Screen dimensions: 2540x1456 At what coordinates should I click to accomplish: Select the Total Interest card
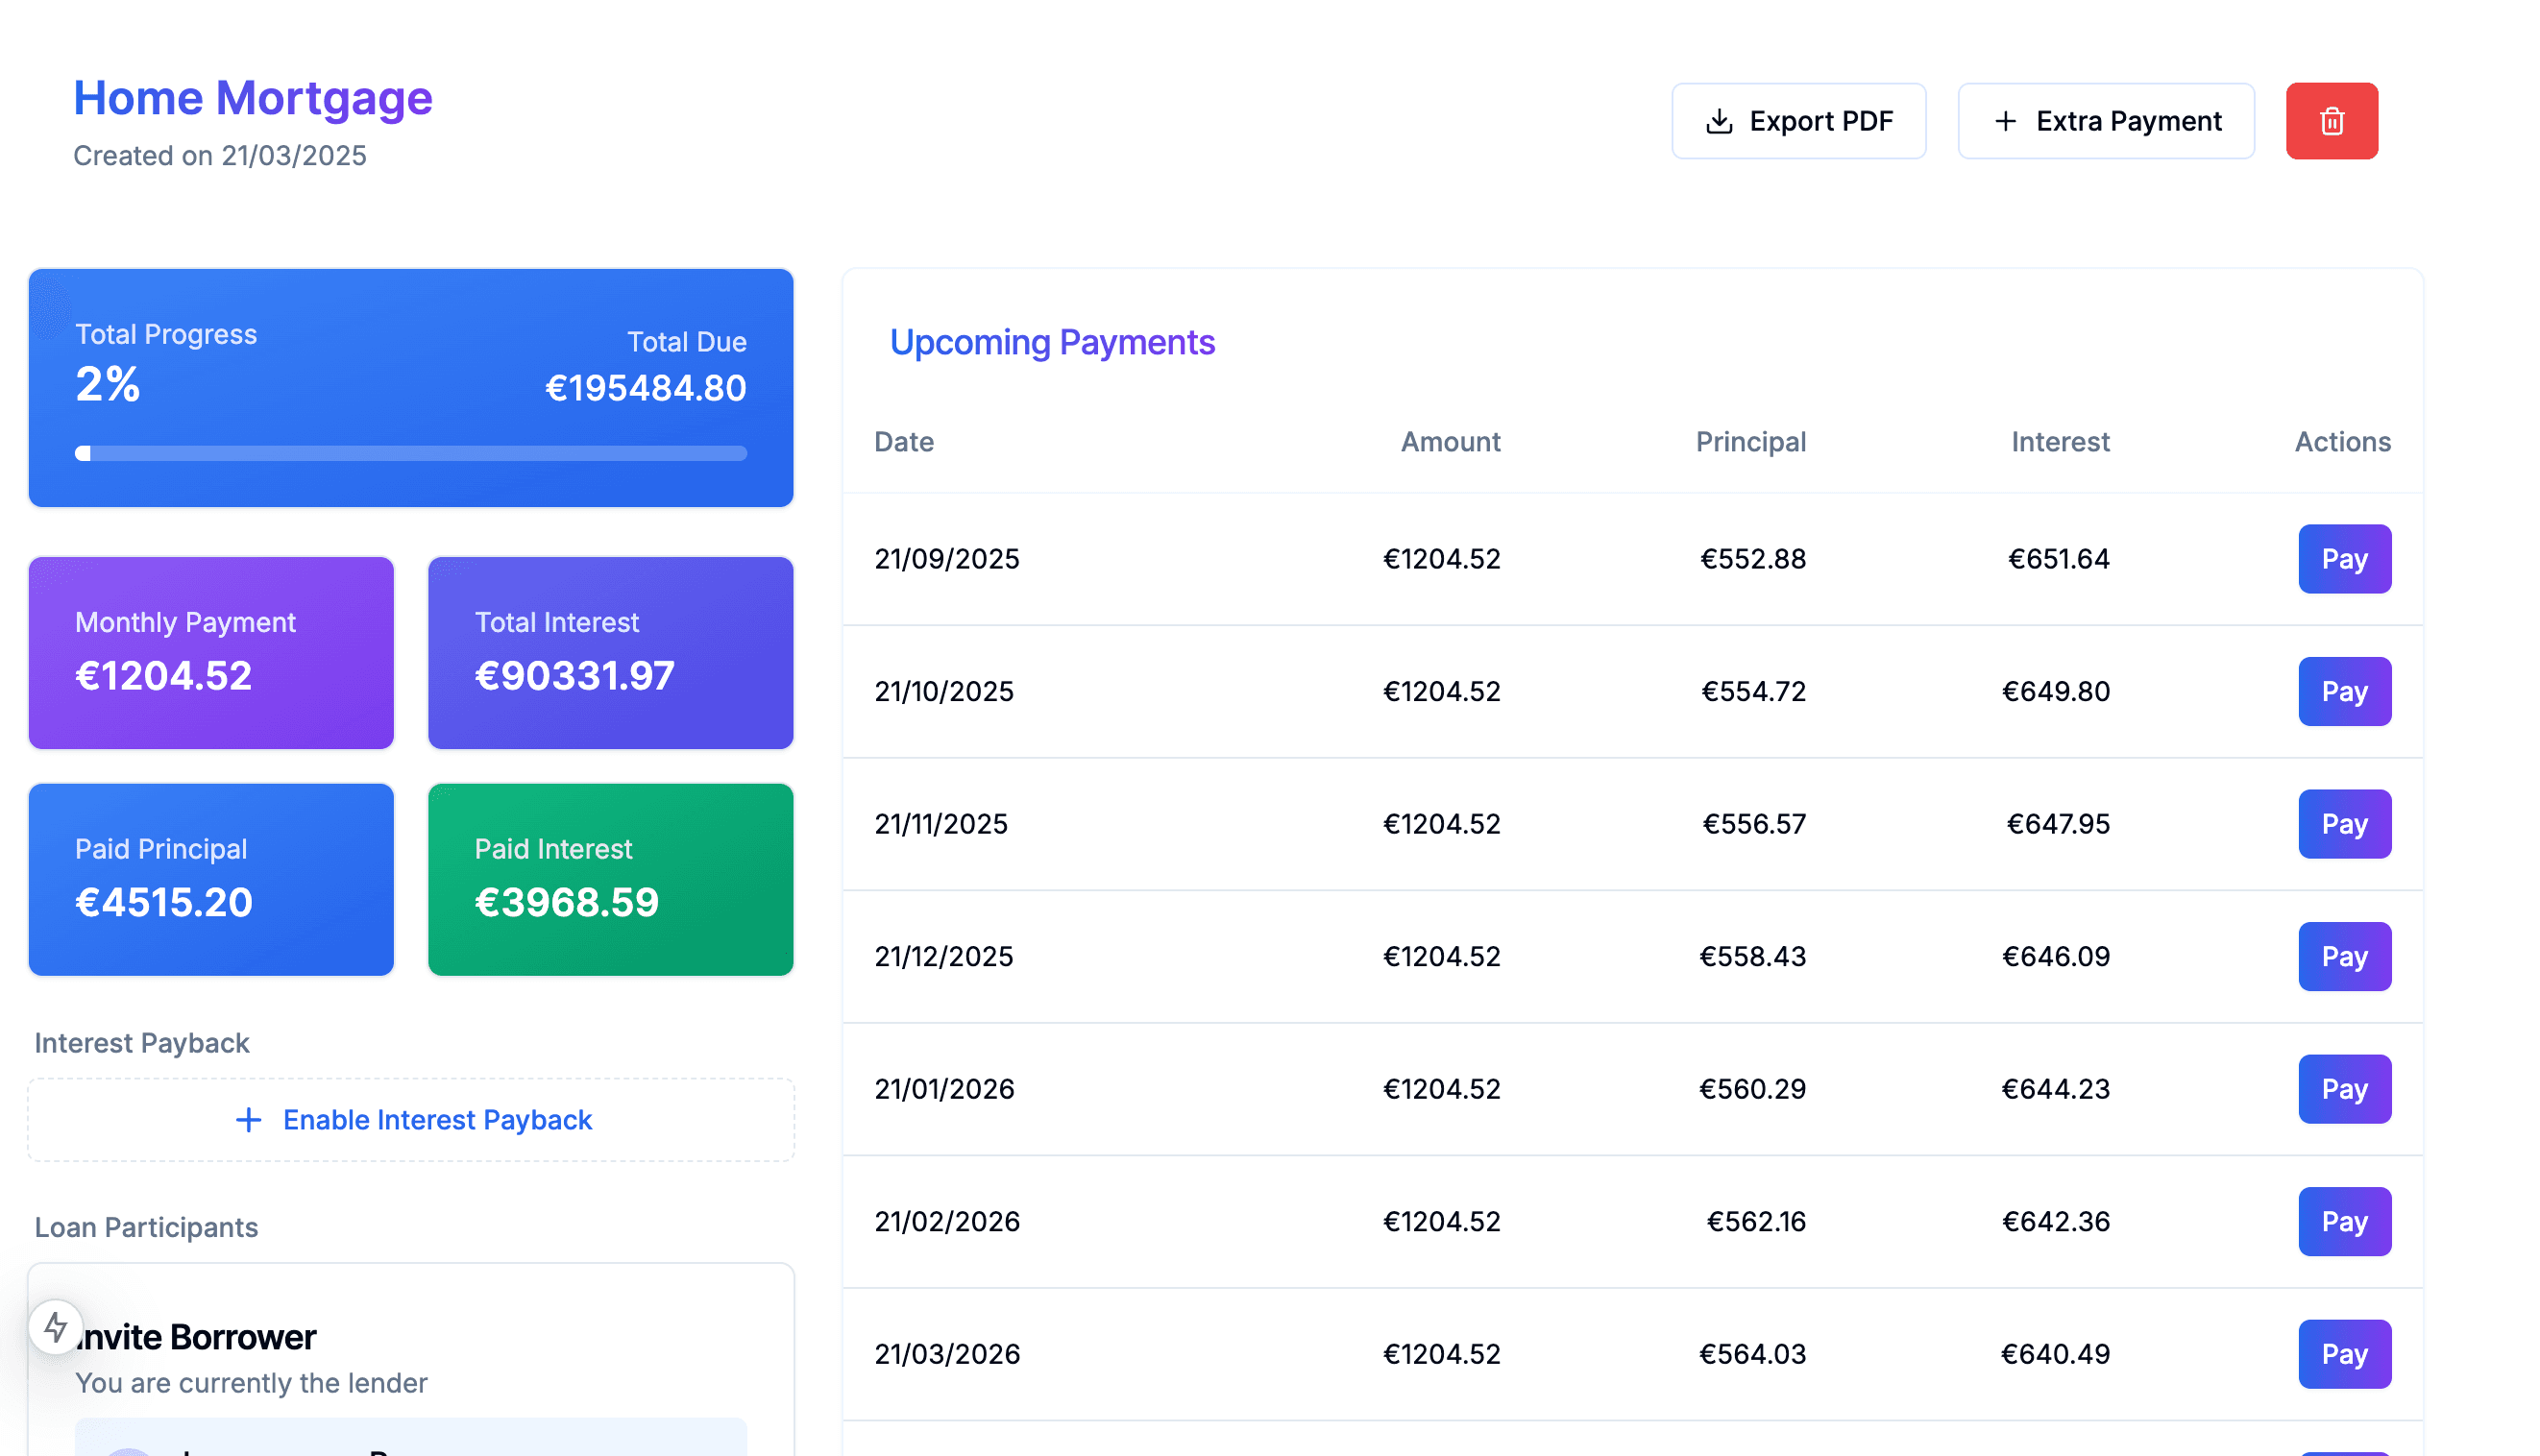pyautogui.click(x=610, y=652)
